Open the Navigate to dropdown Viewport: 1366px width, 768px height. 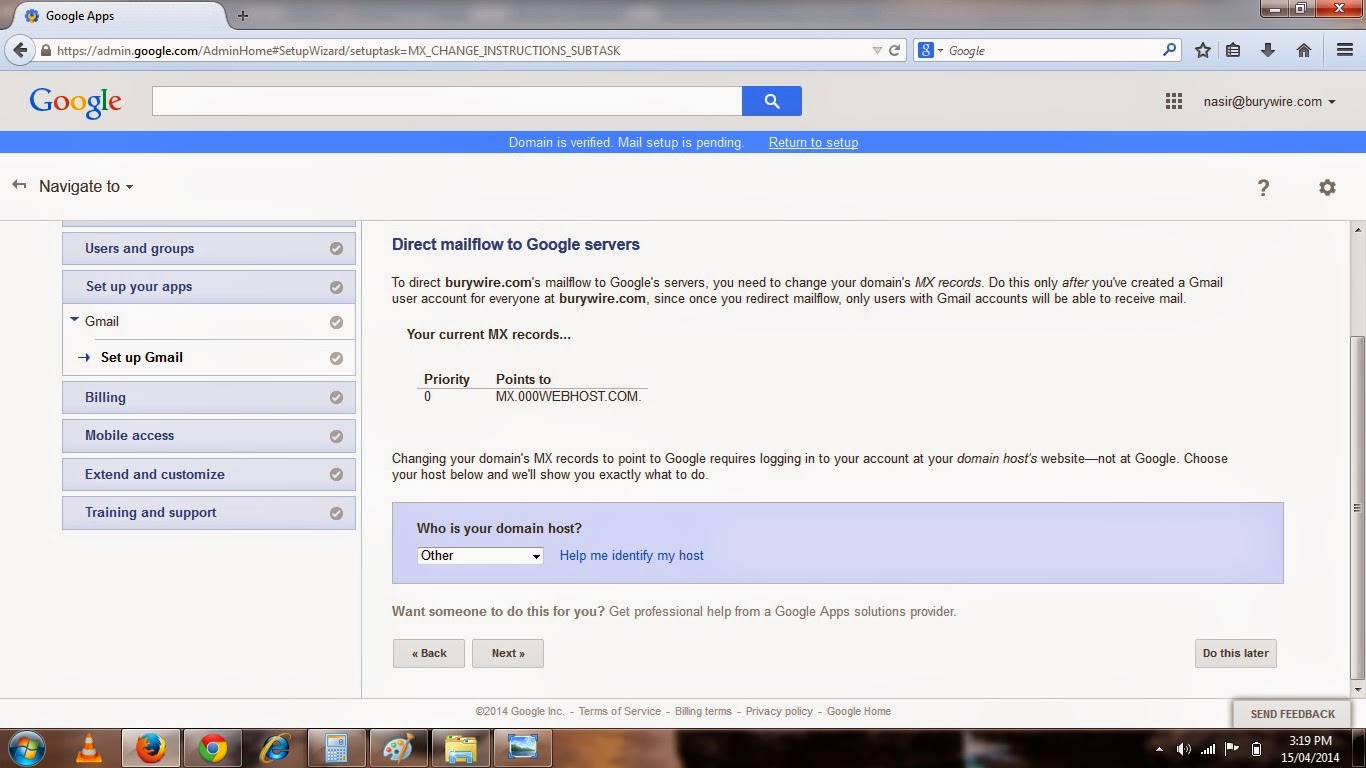coord(86,186)
